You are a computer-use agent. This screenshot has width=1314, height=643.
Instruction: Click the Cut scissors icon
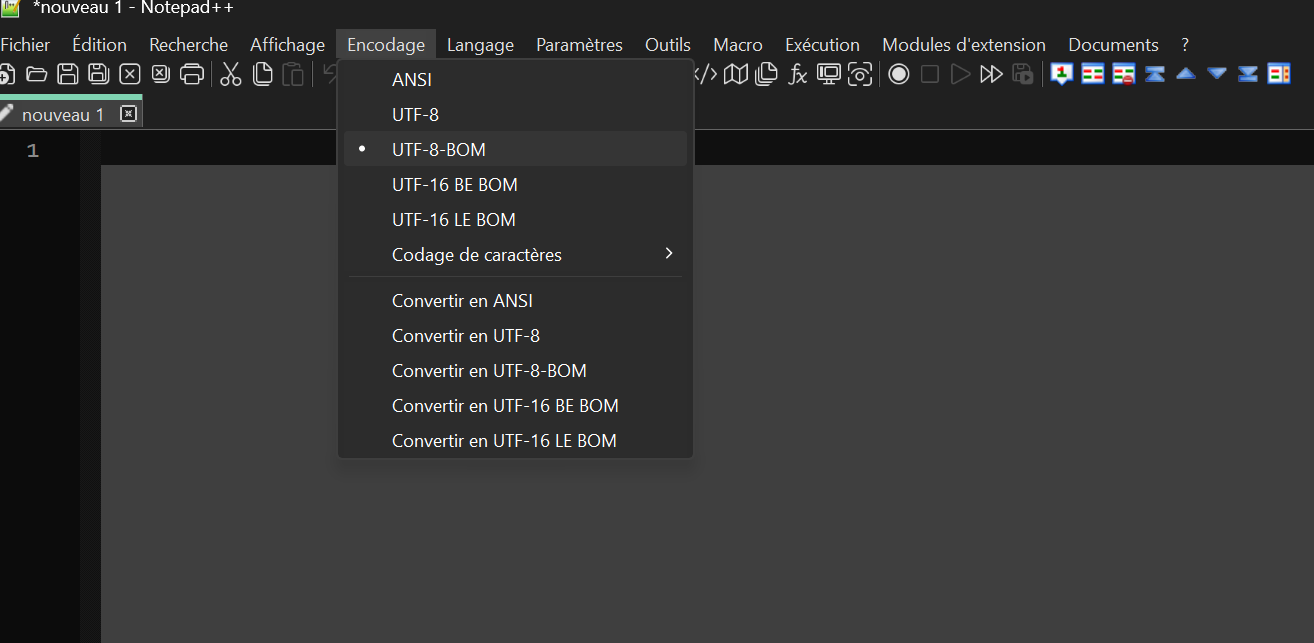click(231, 74)
